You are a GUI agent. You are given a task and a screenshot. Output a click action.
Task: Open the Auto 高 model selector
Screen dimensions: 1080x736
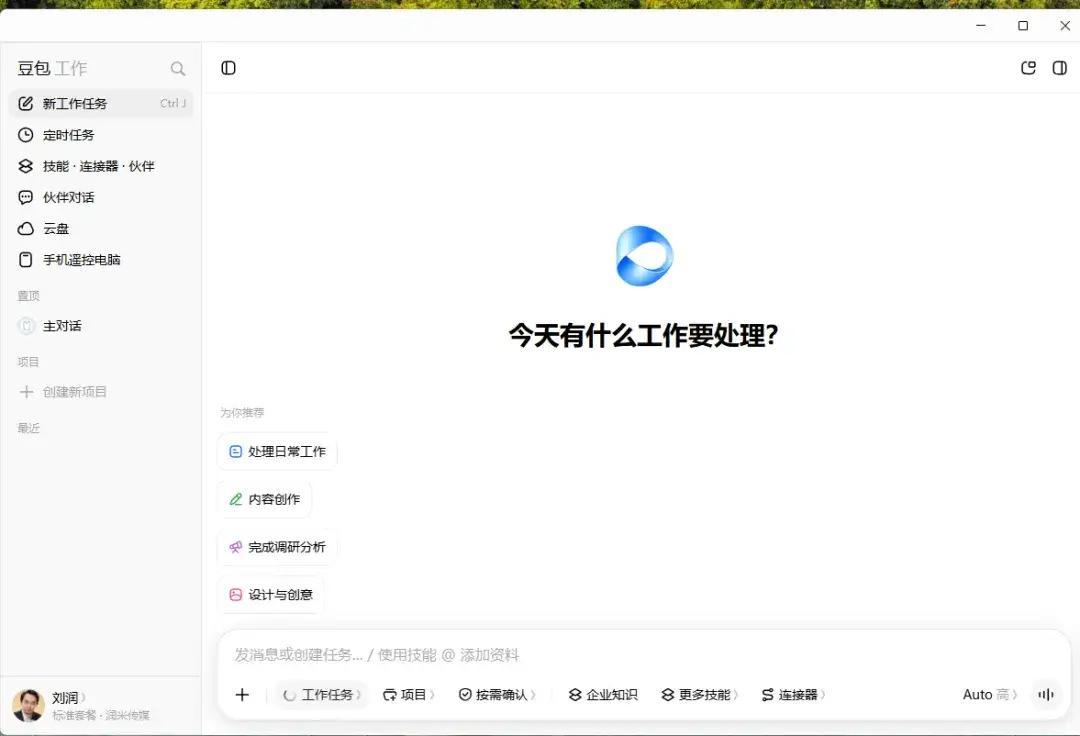[x=989, y=695]
